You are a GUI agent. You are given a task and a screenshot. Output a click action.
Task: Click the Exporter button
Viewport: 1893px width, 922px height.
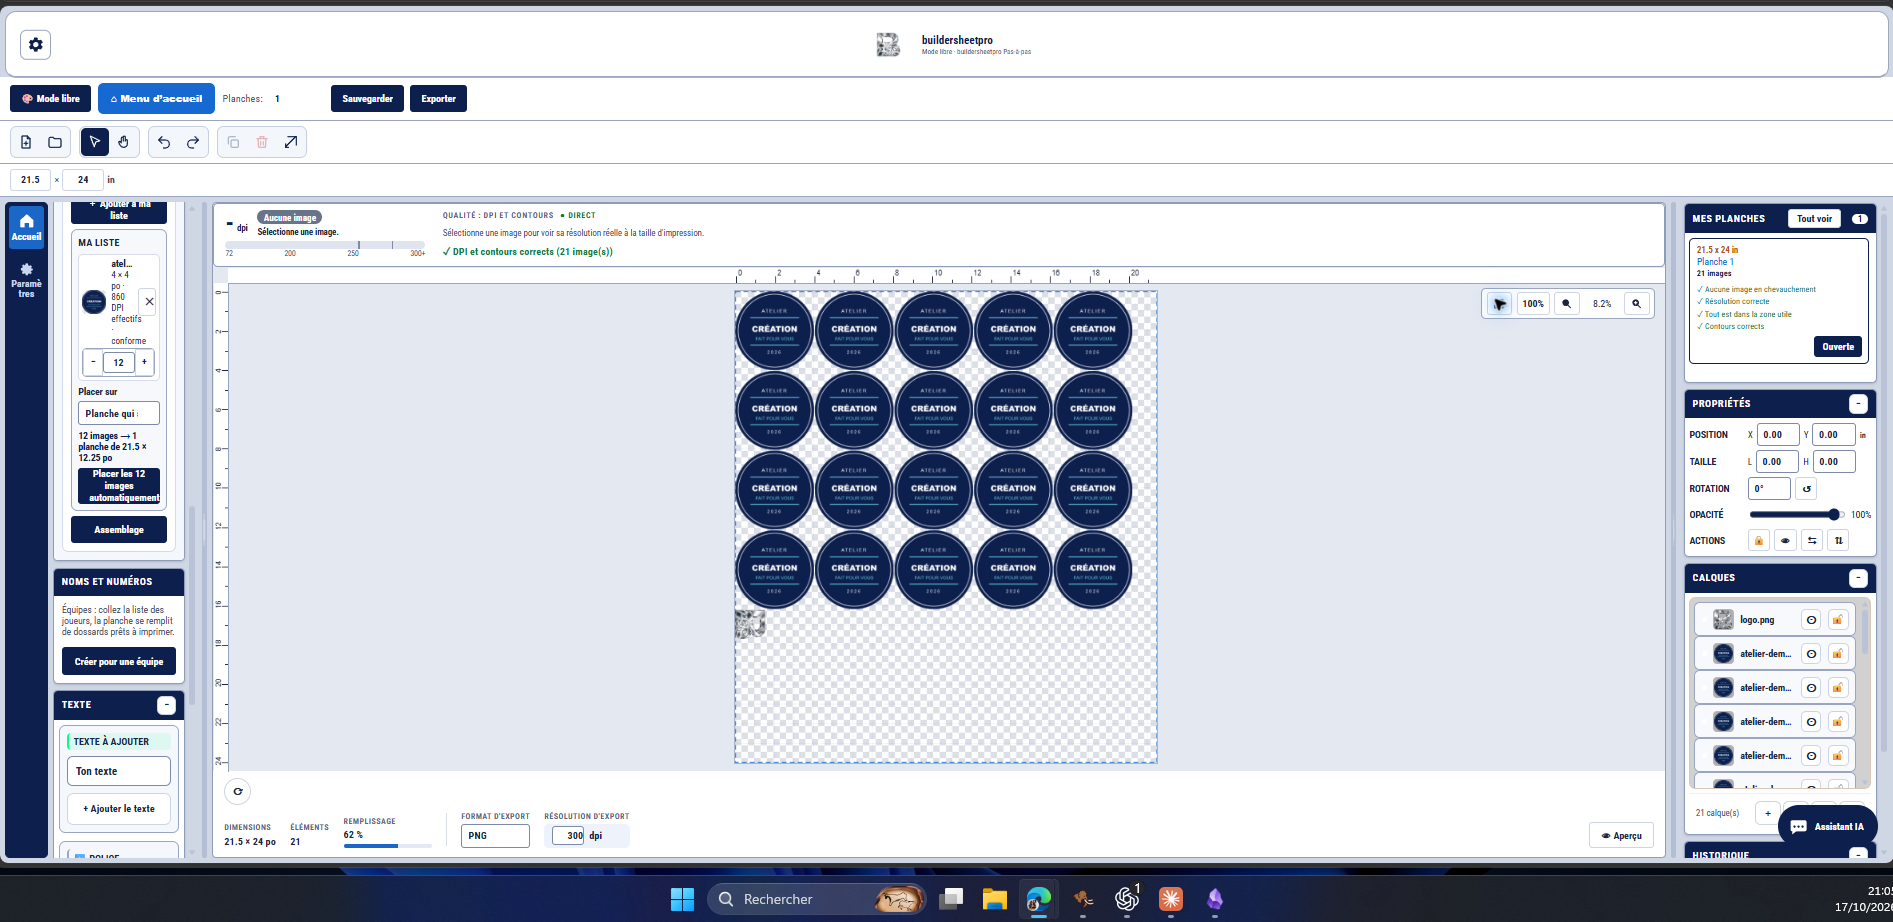pos(438,99)
